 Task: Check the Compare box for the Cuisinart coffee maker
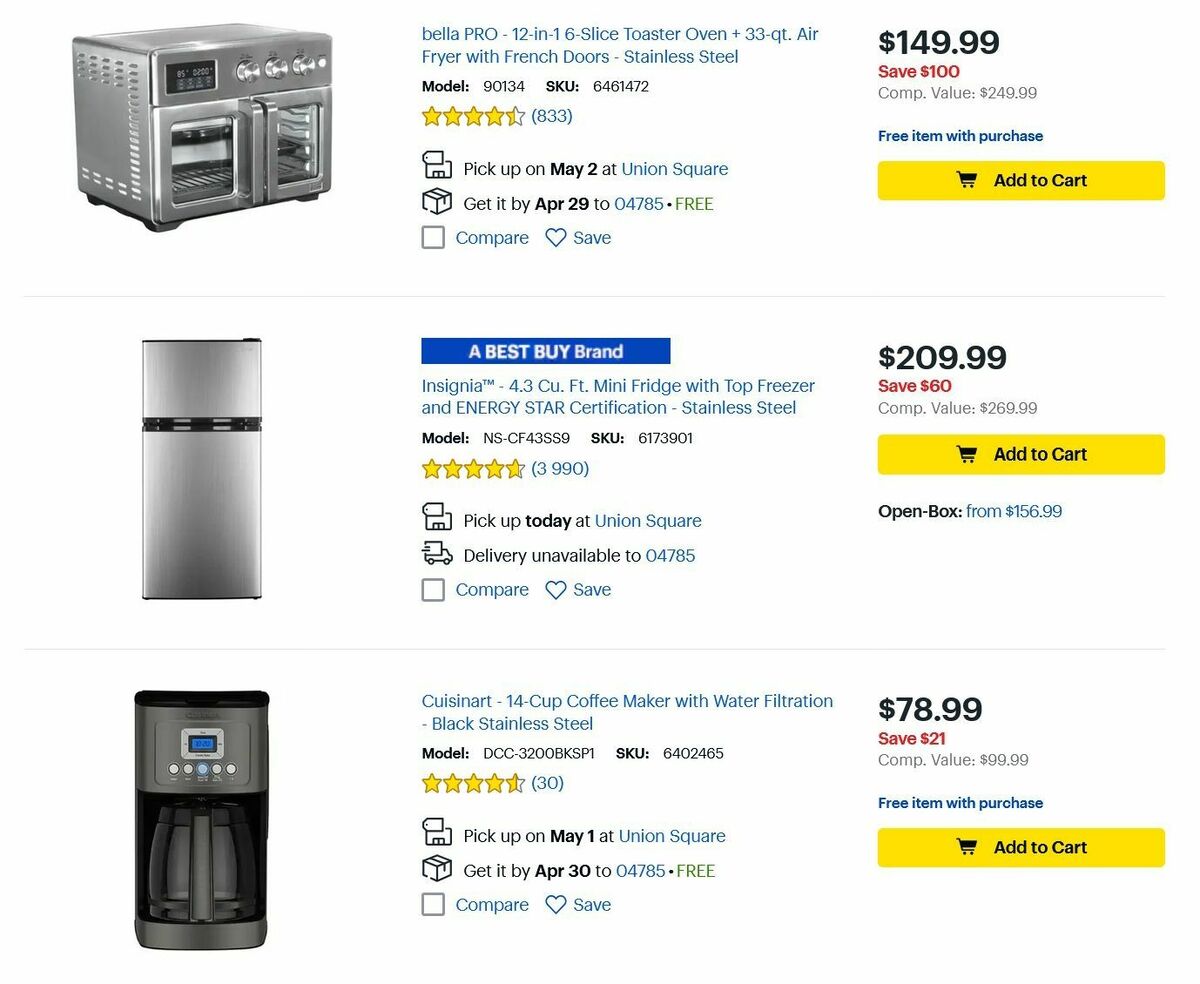tap(433, 904)
